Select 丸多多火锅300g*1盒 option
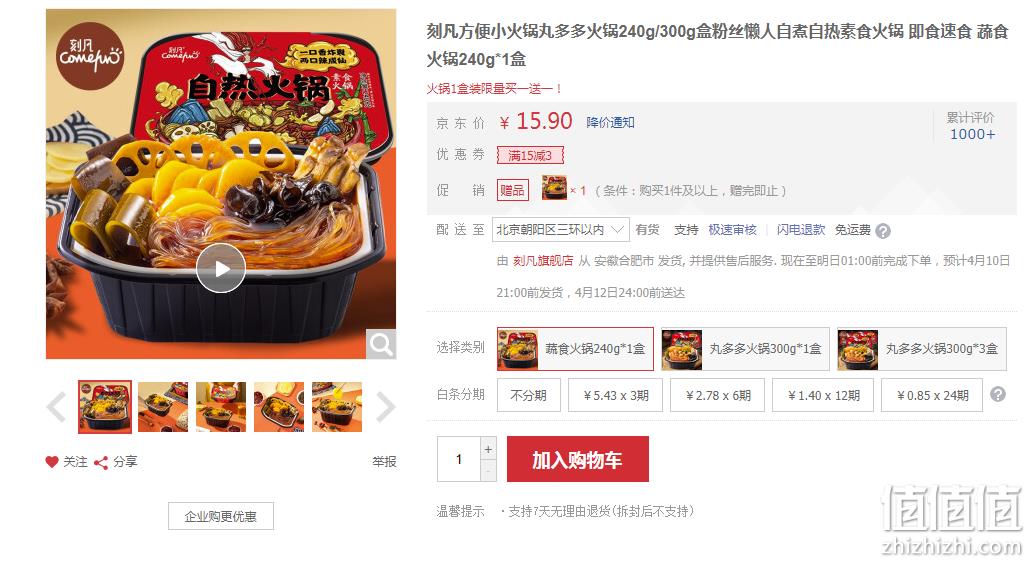 click(x=746, y=349)
